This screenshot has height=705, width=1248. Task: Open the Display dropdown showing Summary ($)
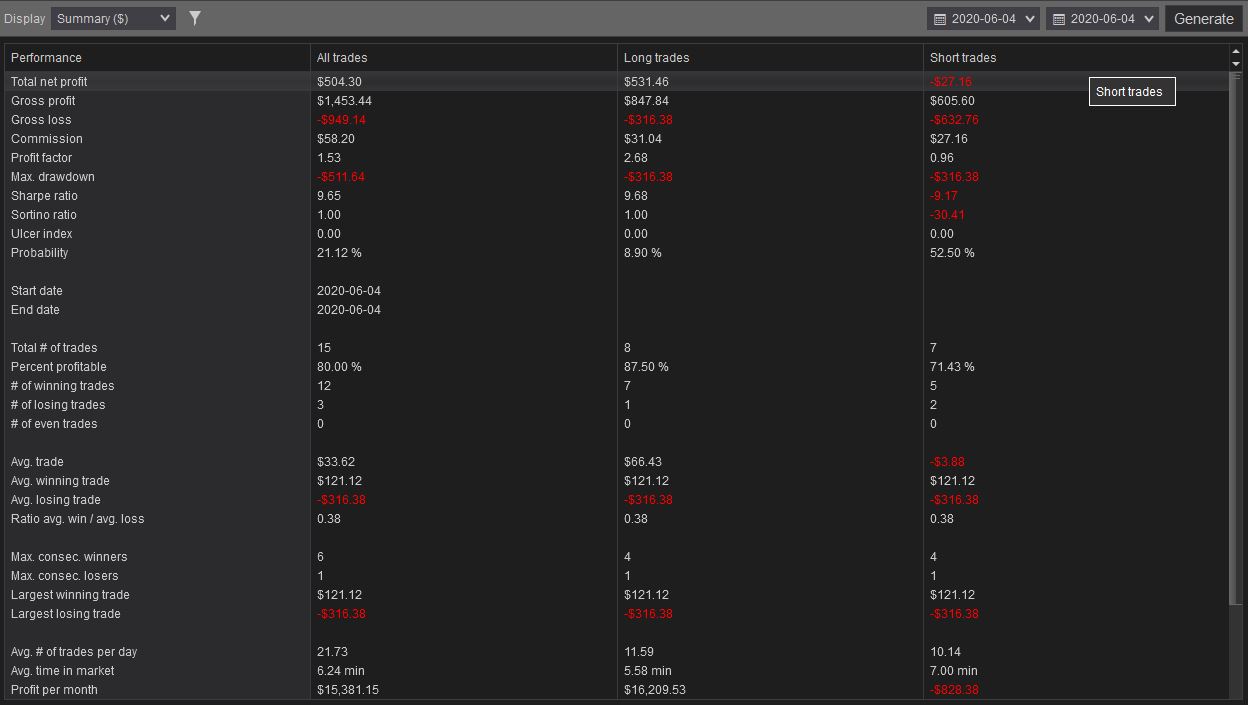(x=113, y=18)
